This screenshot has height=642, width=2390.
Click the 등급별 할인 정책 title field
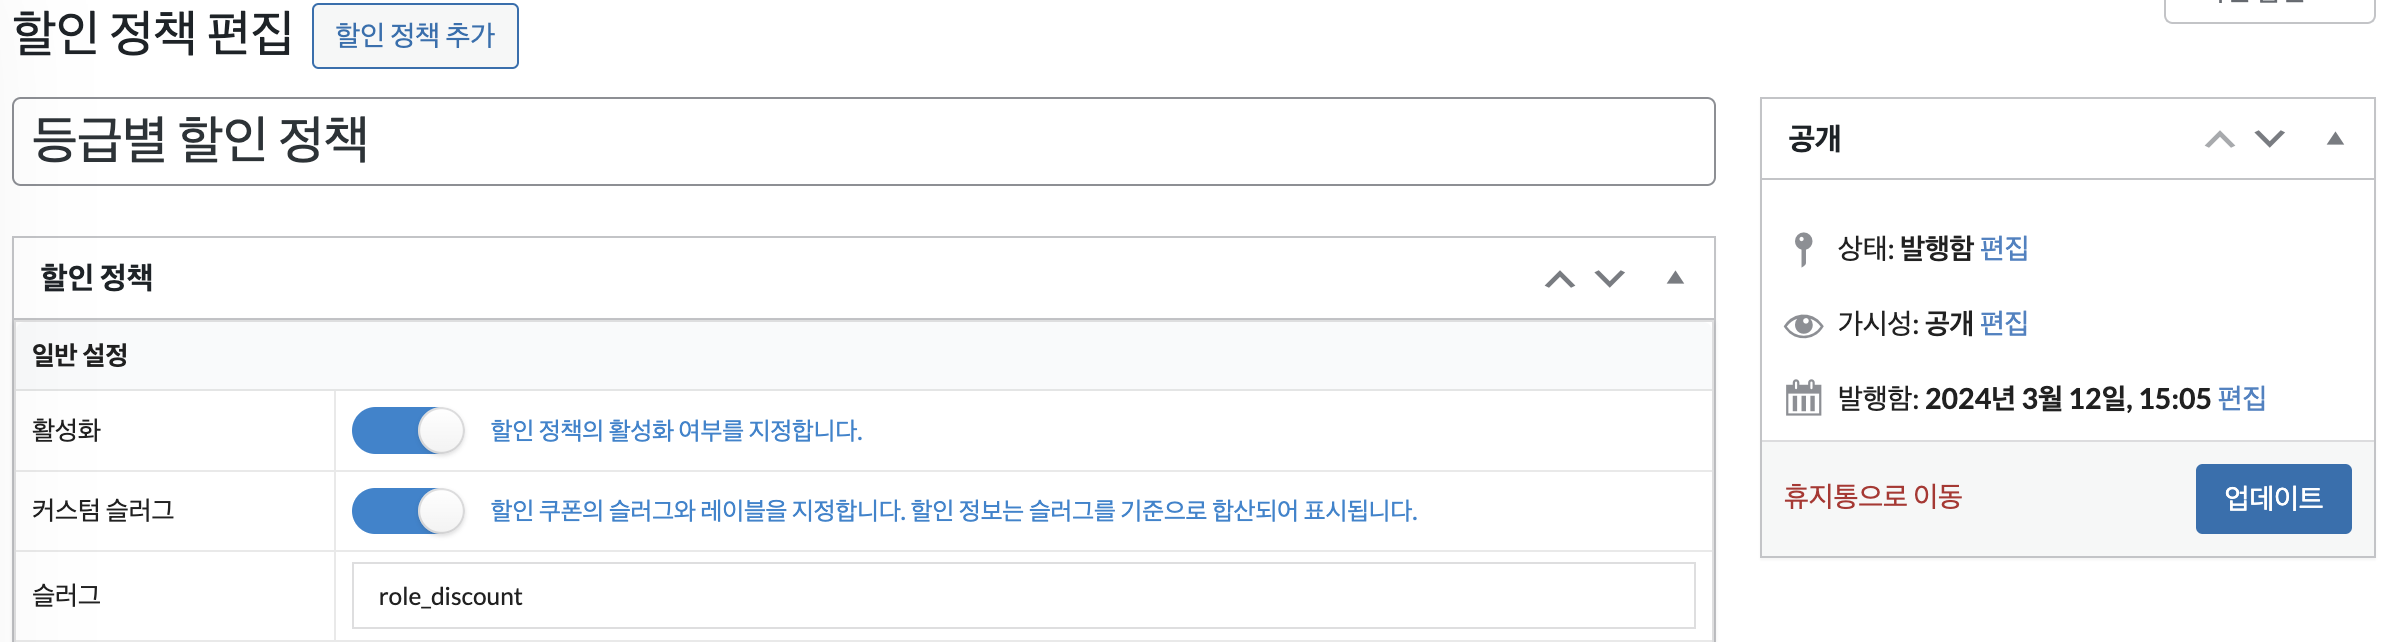pos(863,141)
